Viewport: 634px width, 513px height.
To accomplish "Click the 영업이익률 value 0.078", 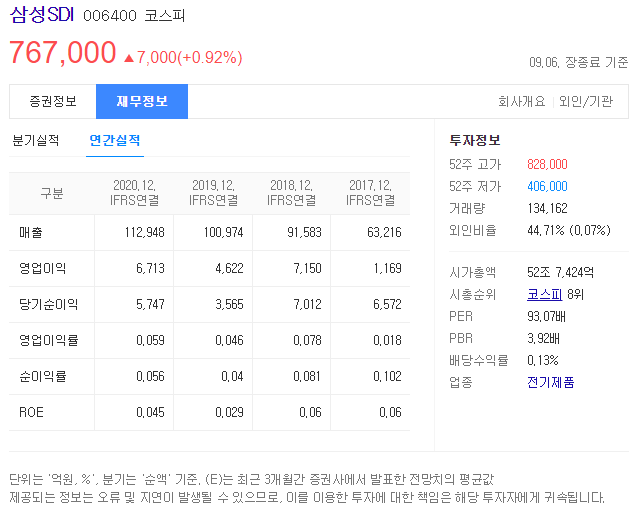I will (x=308, y=340).
